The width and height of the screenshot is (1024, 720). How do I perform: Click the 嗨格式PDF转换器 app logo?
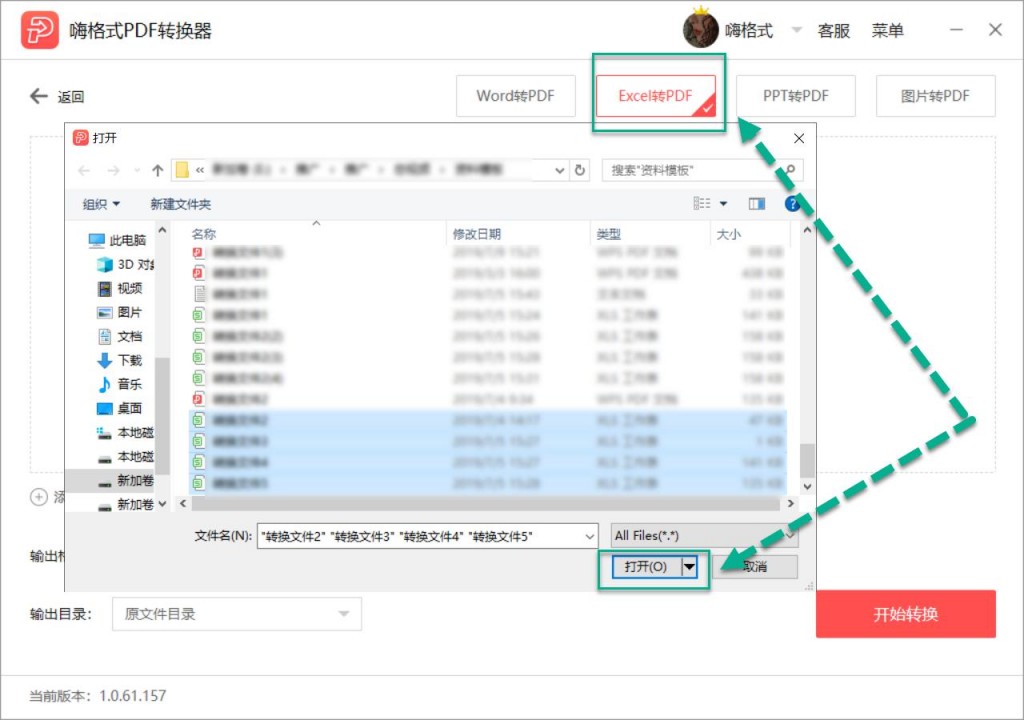pyautogui.click(x=40, y=30)
